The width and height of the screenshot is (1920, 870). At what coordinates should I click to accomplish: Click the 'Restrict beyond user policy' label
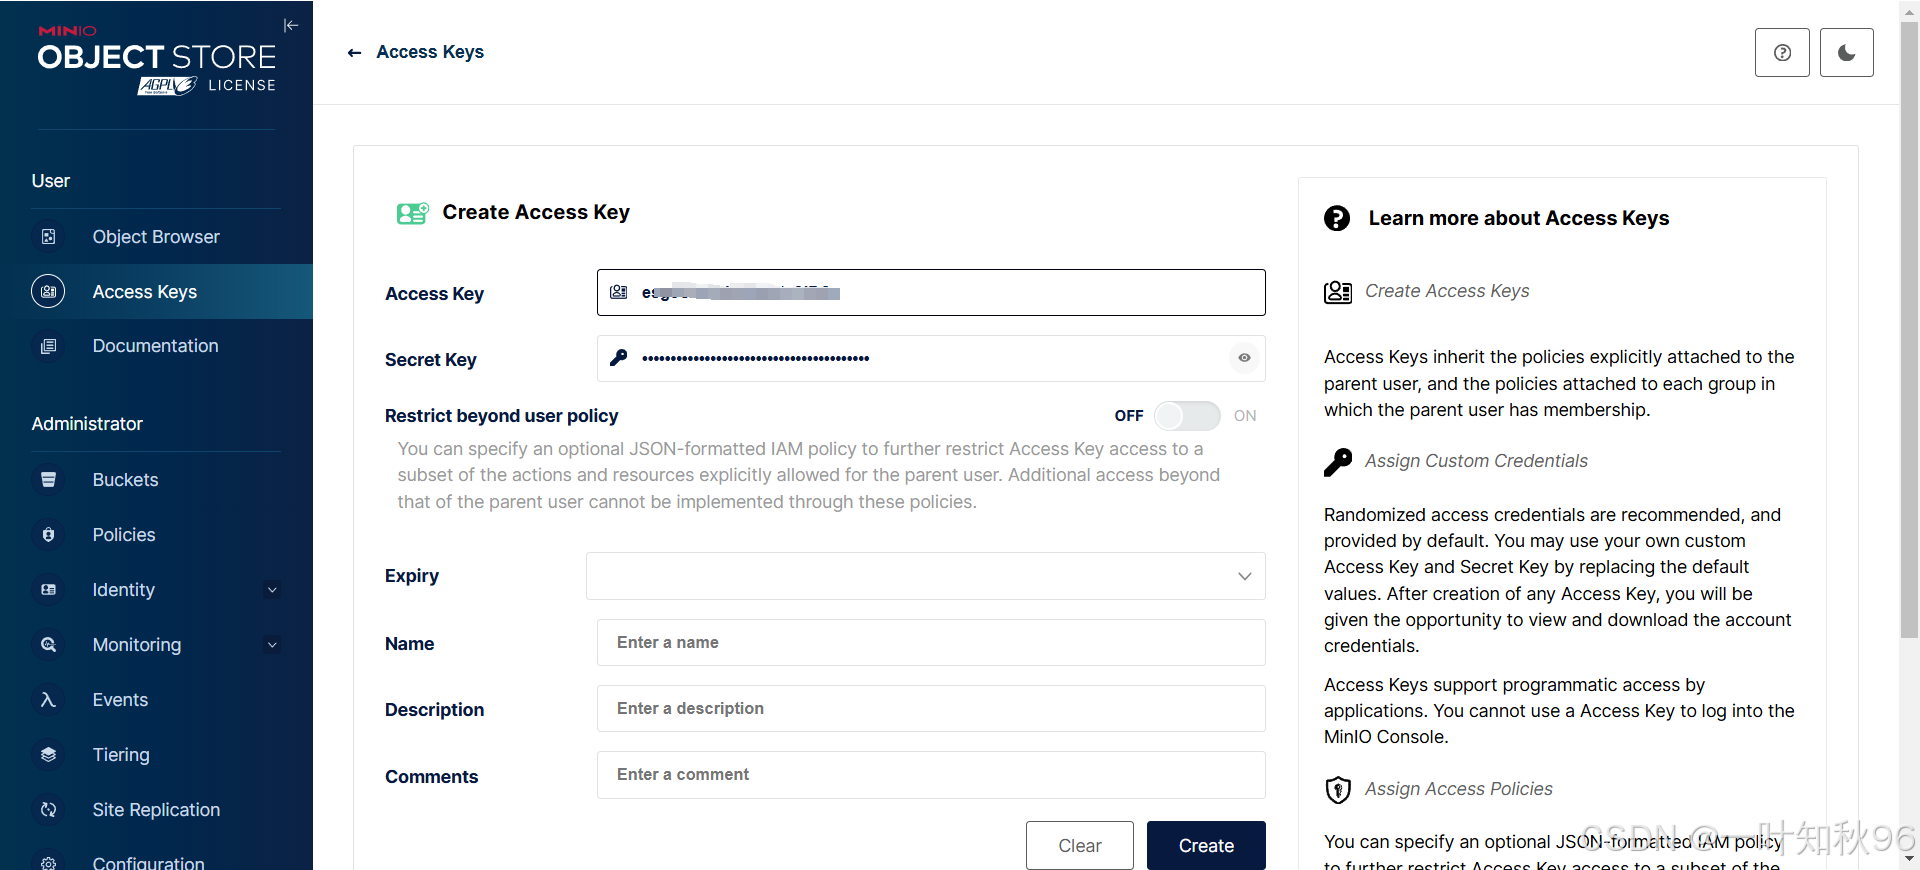[x=501, y=416]
